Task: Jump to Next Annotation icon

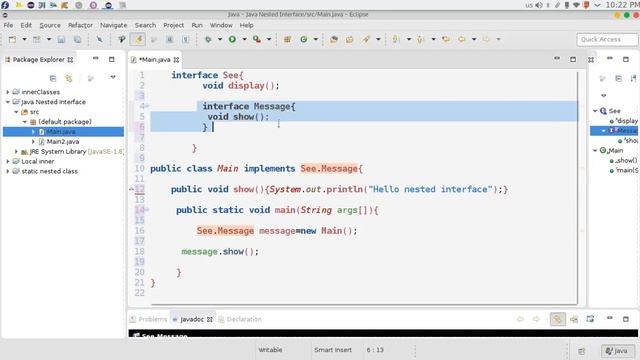Action: [x=396, y=39]
